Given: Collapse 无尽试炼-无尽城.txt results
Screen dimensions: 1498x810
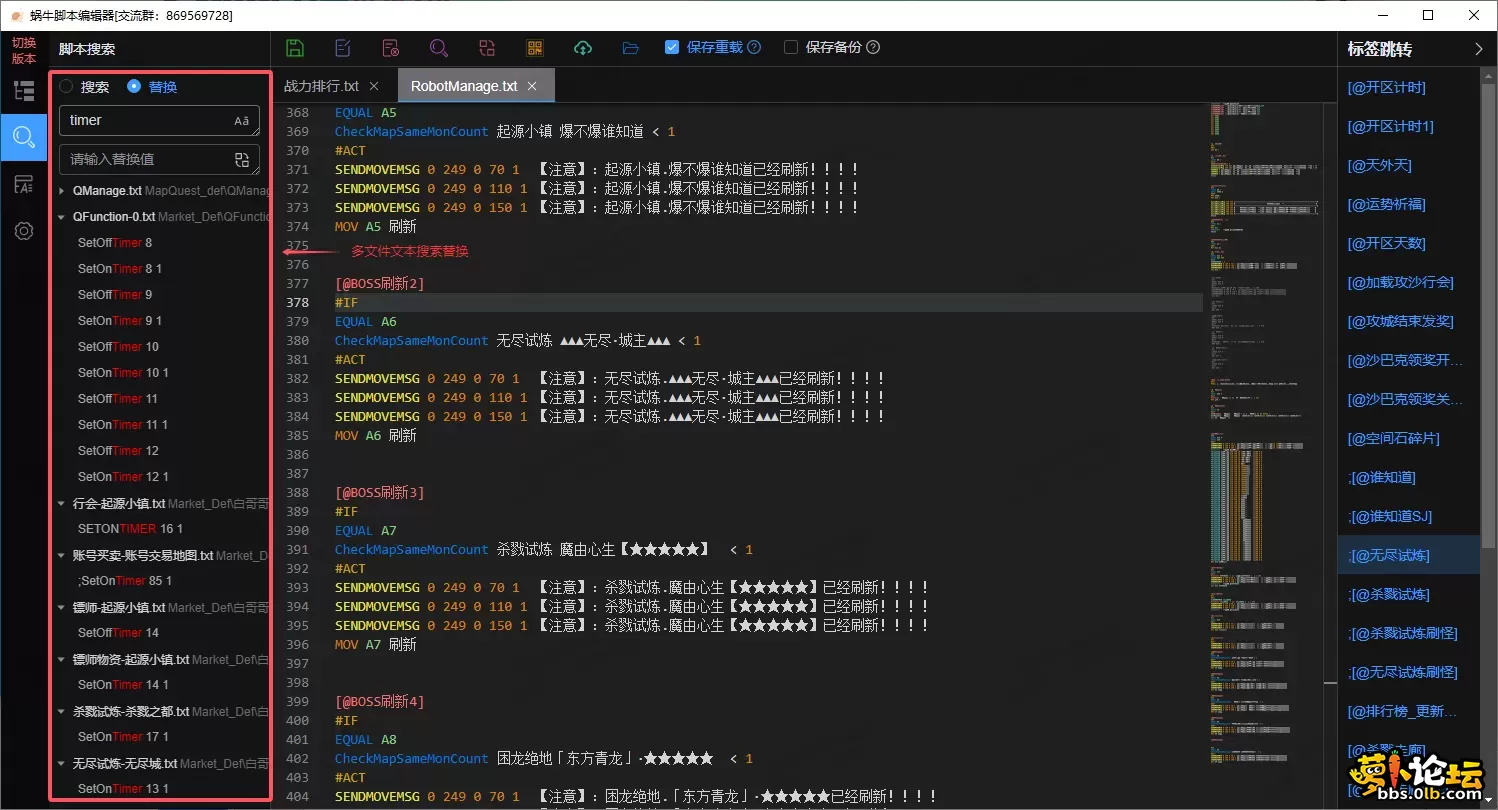Looking at the screenshot, I should click(x=62, y=764).
